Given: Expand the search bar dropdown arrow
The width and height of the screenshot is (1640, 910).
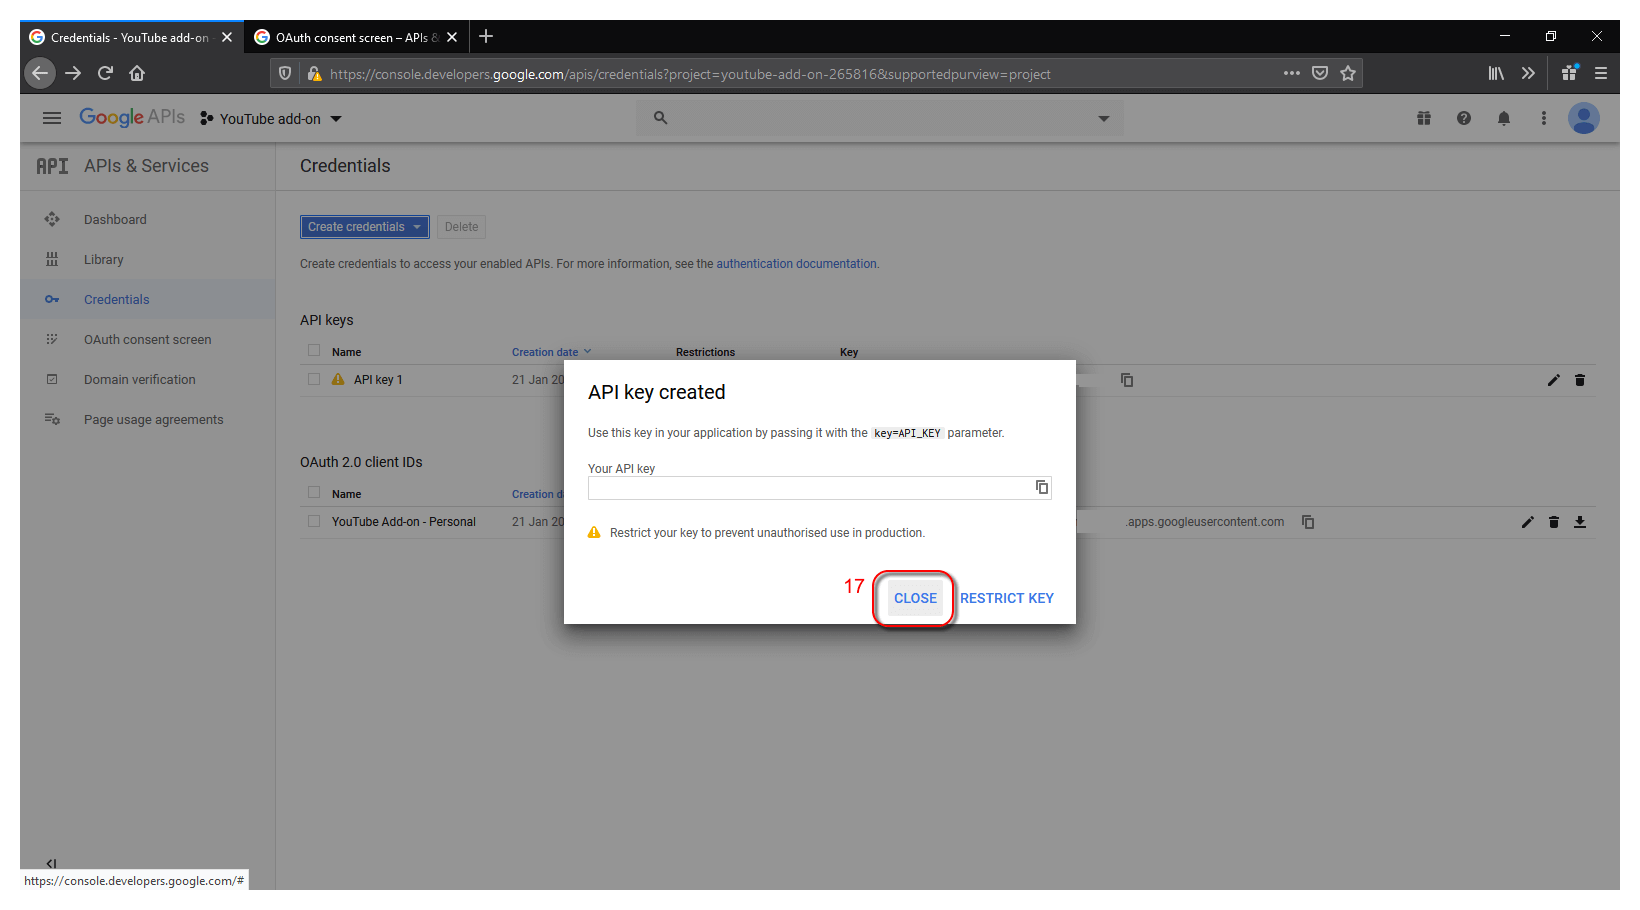Looking at the screenshot, I should click(1103, 118).
